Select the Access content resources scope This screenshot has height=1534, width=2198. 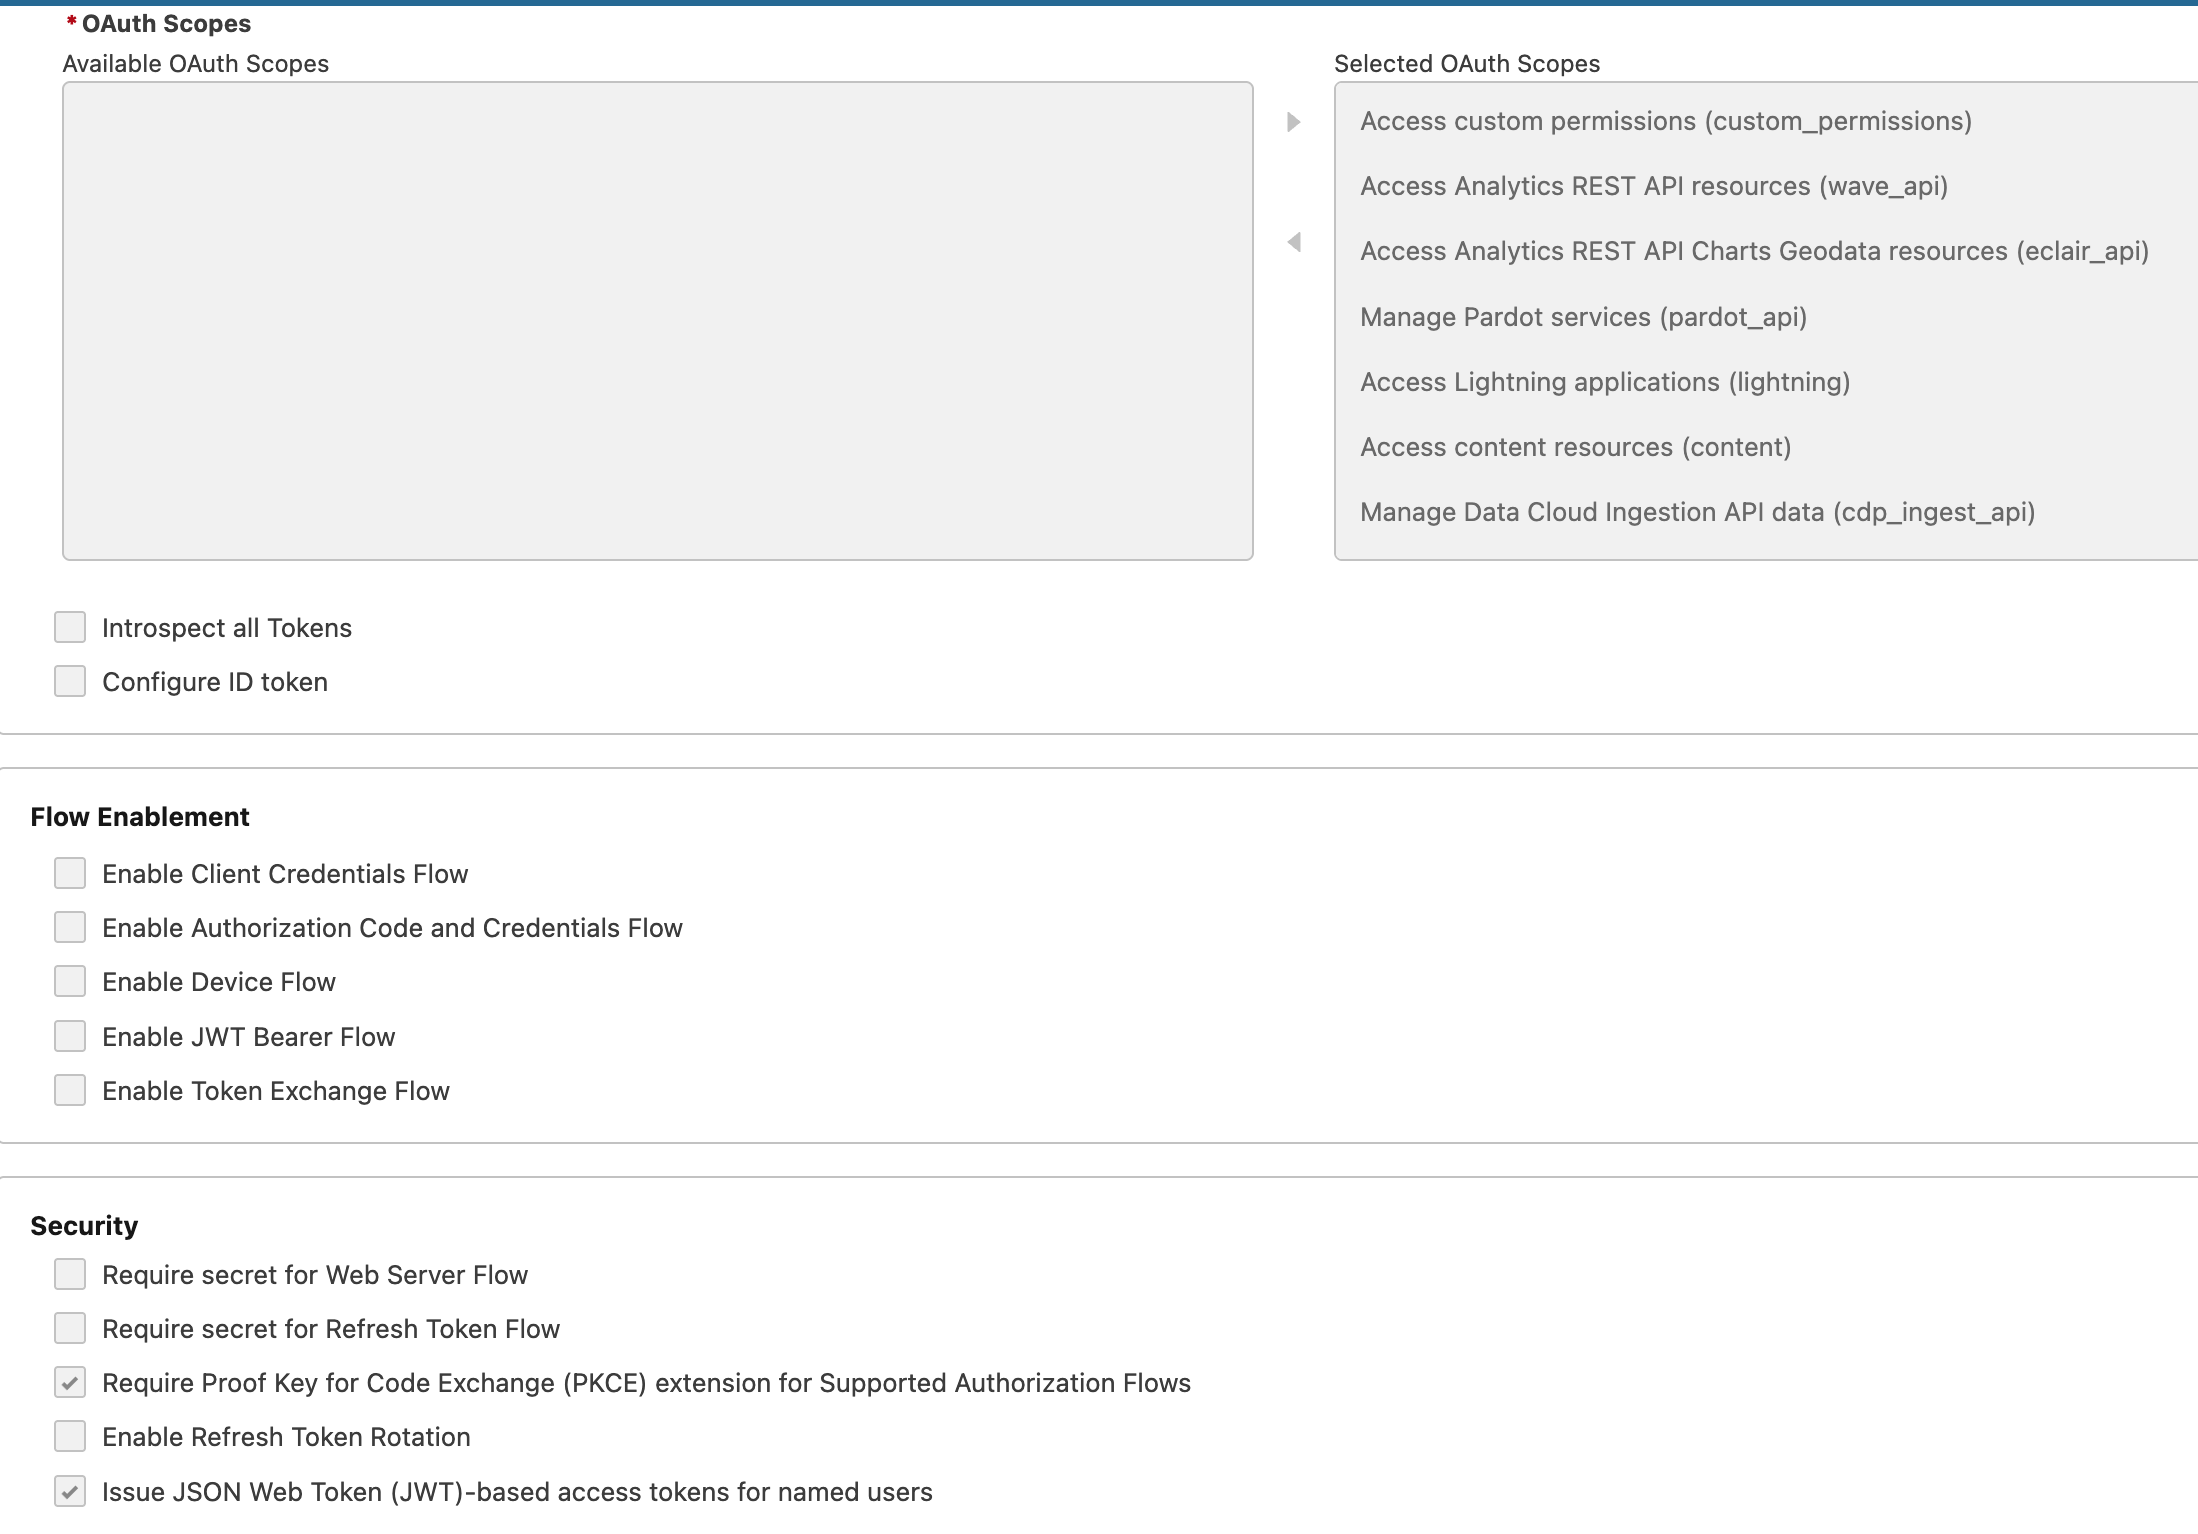pos(1575,447)
